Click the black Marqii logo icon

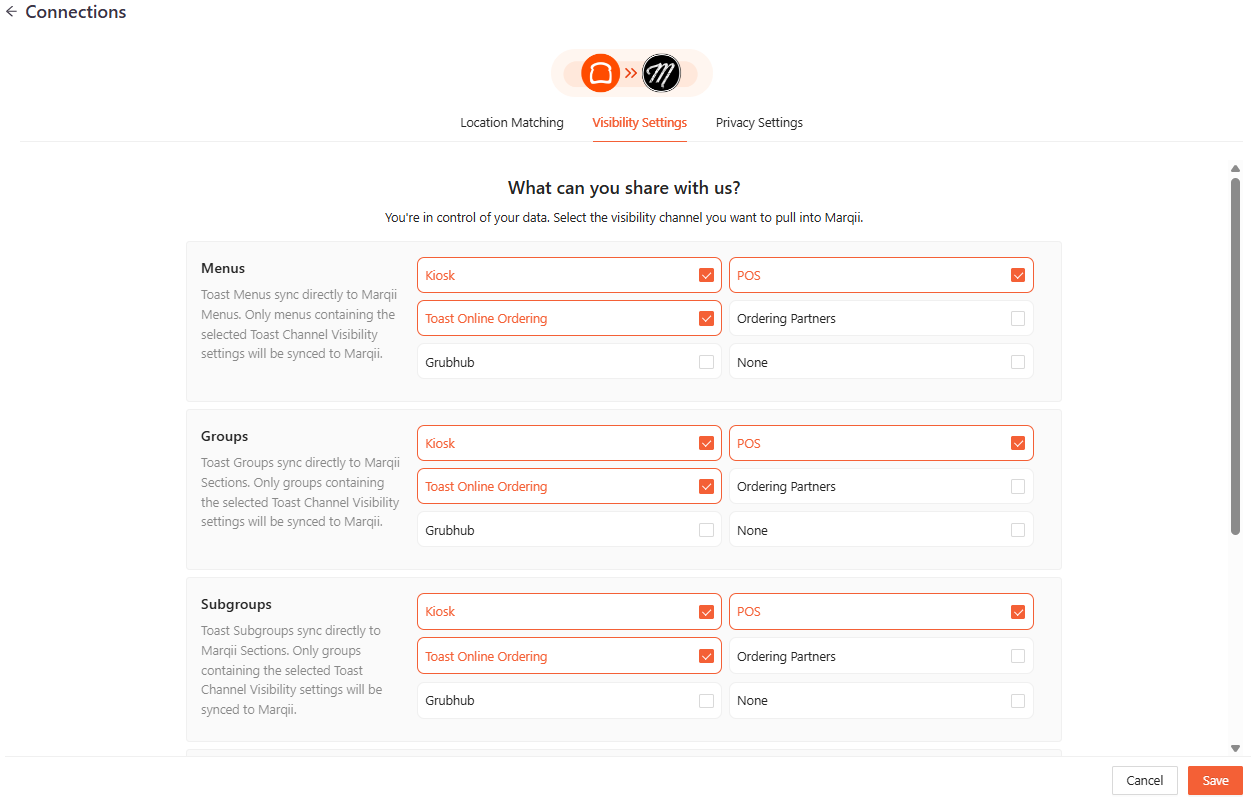(661, 73)
